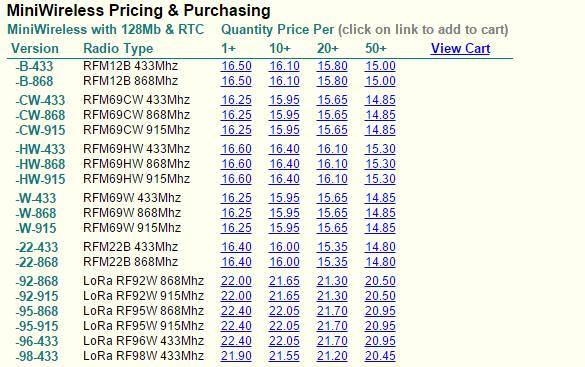Click radio type LoRa RF92W 868Mhz
The image size is (585, 367).
(x=144, y=281)
